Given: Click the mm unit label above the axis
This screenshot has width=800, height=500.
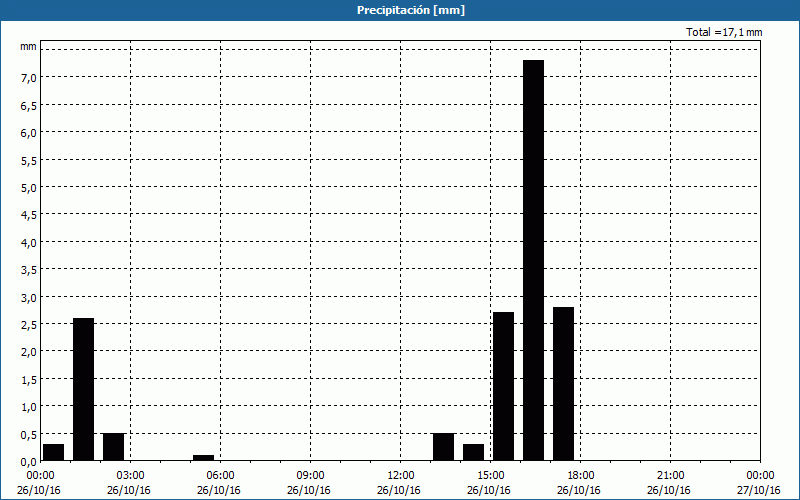Looking at the screenshot, I should [x=29, y=46].
